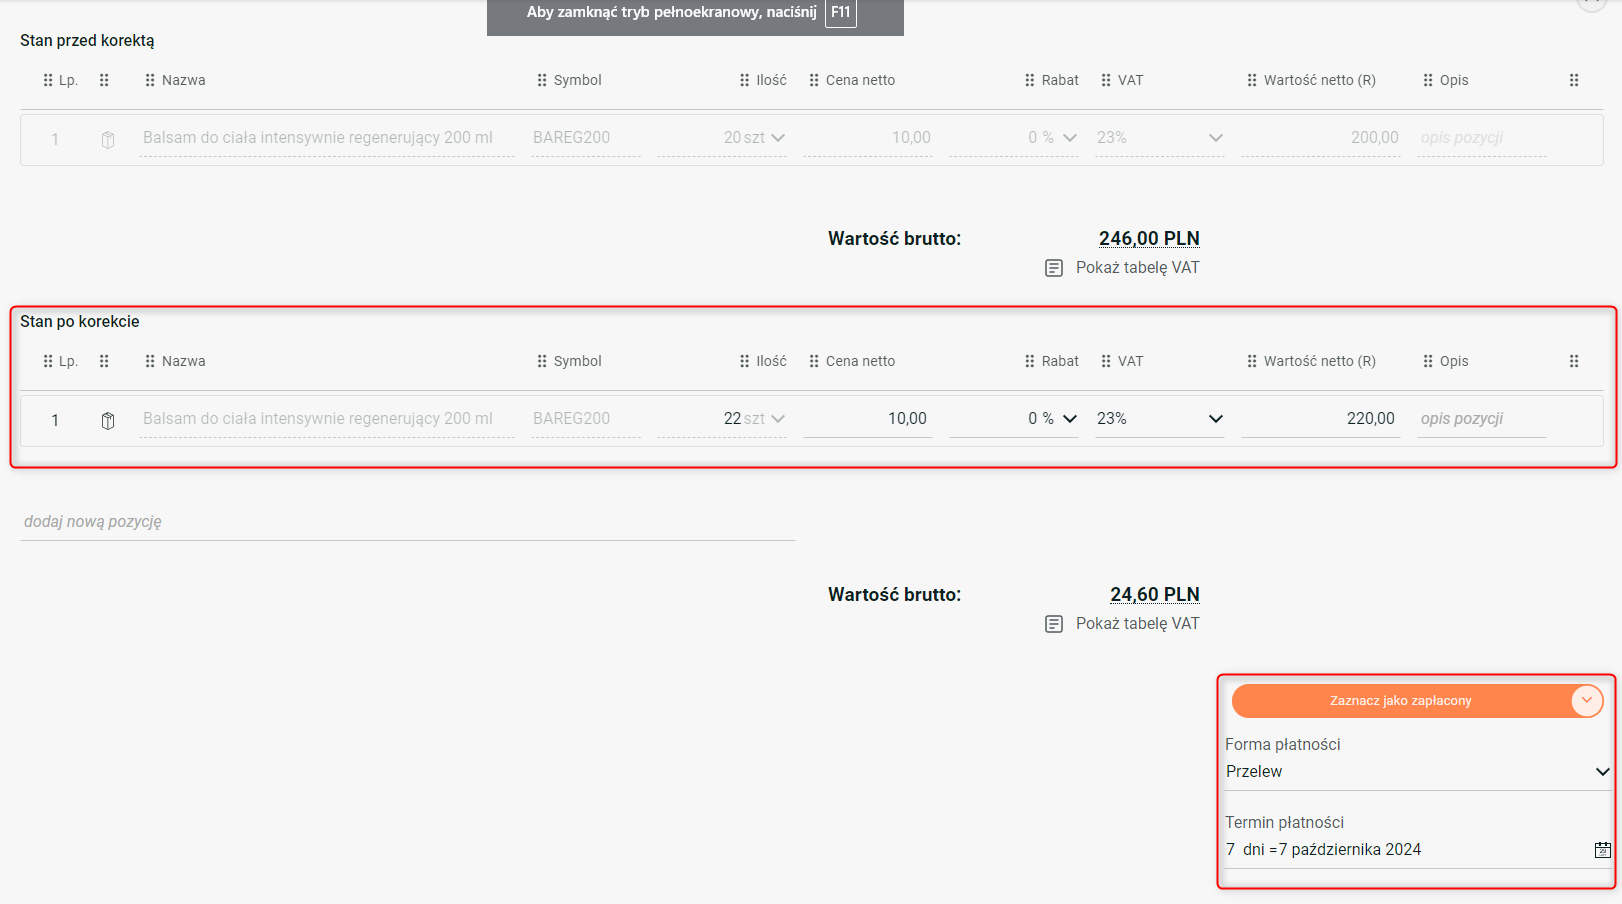Viewport: 1622px width, 904px height.
Task: Click the drag handle beside 'Opis' in the 'Stan po korekcie' header
Action: click(1428, 361)
